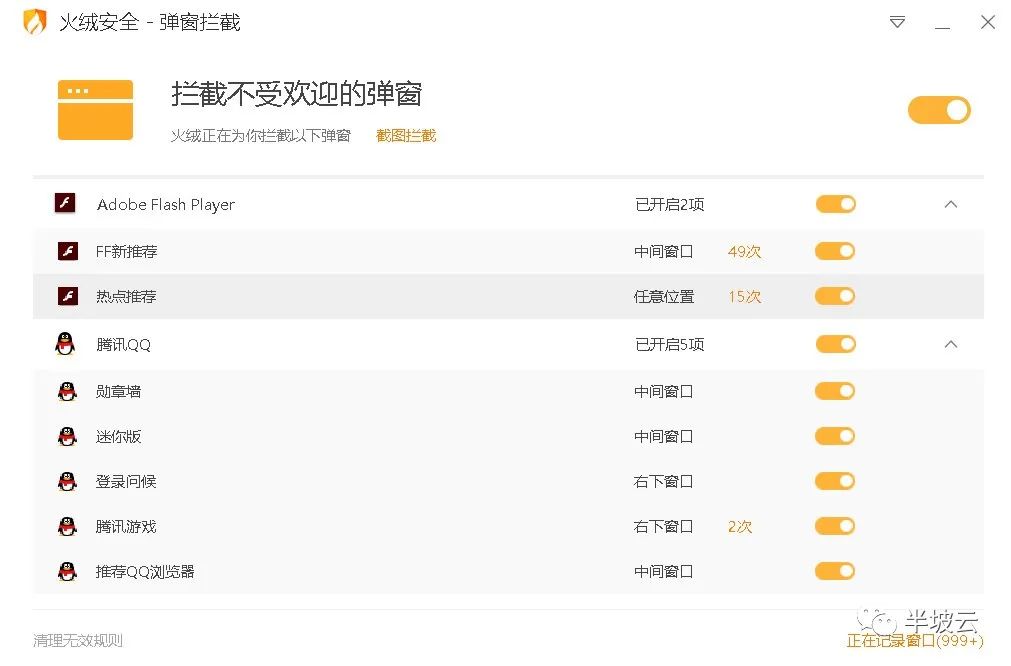Toggle the 腾讯QQ group switch
The height and width of the screenshot is (666, 1011).
tap(836, 344)
